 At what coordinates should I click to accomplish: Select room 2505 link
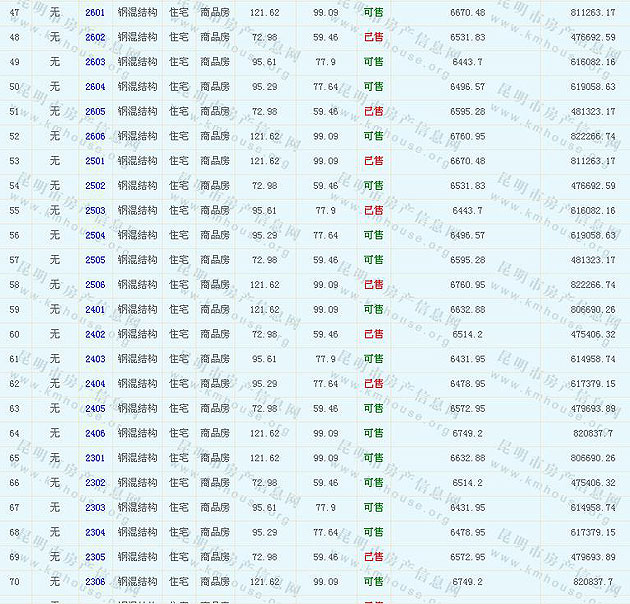point(95,260)
